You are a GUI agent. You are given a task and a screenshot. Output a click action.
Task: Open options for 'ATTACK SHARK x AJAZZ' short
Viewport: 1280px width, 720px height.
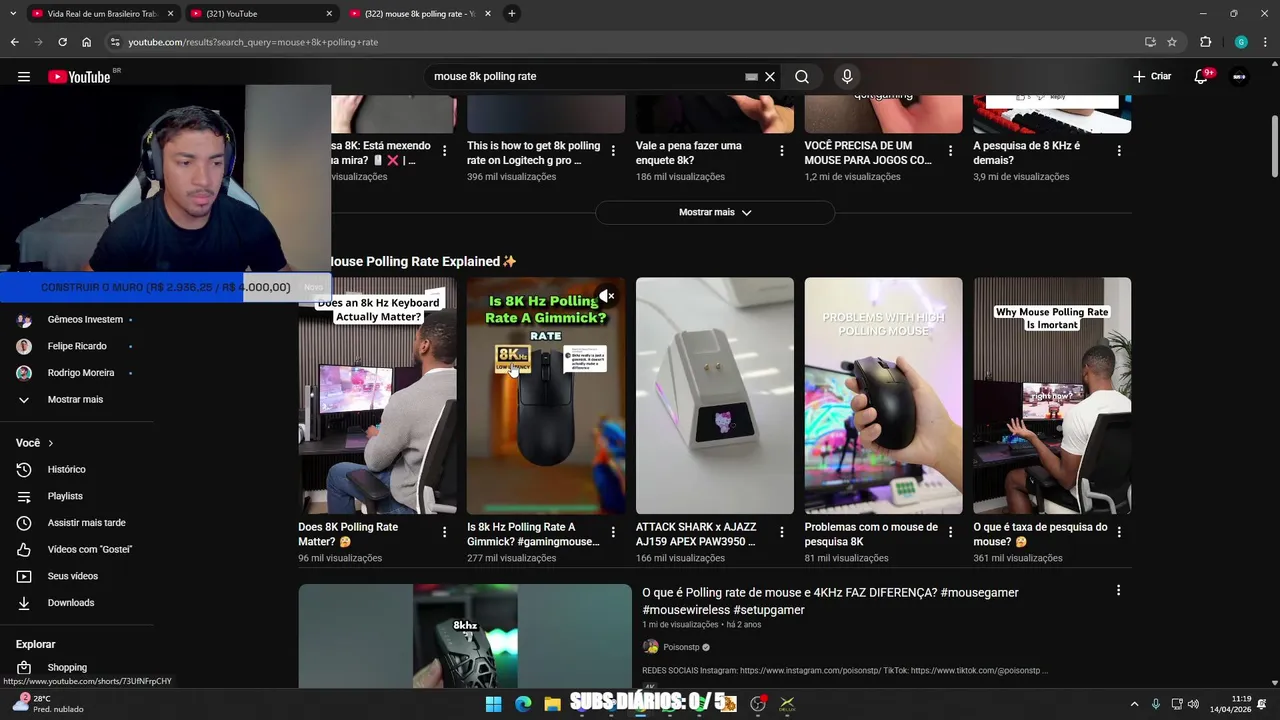[x=782, y=532]
